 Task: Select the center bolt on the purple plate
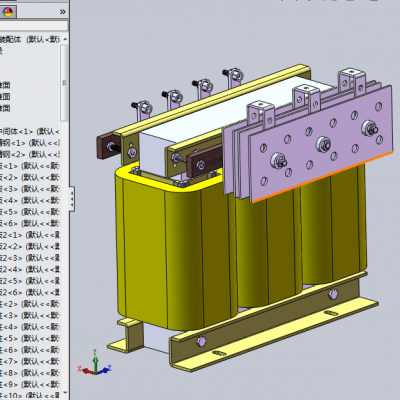323,144
